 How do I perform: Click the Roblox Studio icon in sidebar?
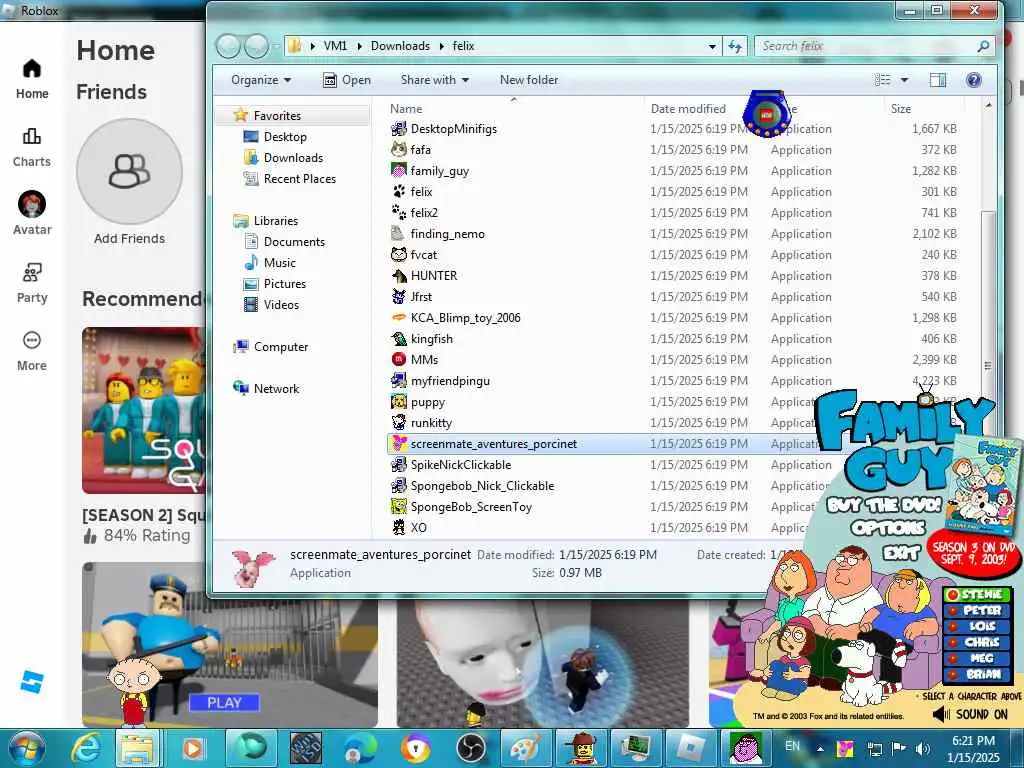[32, 682]
